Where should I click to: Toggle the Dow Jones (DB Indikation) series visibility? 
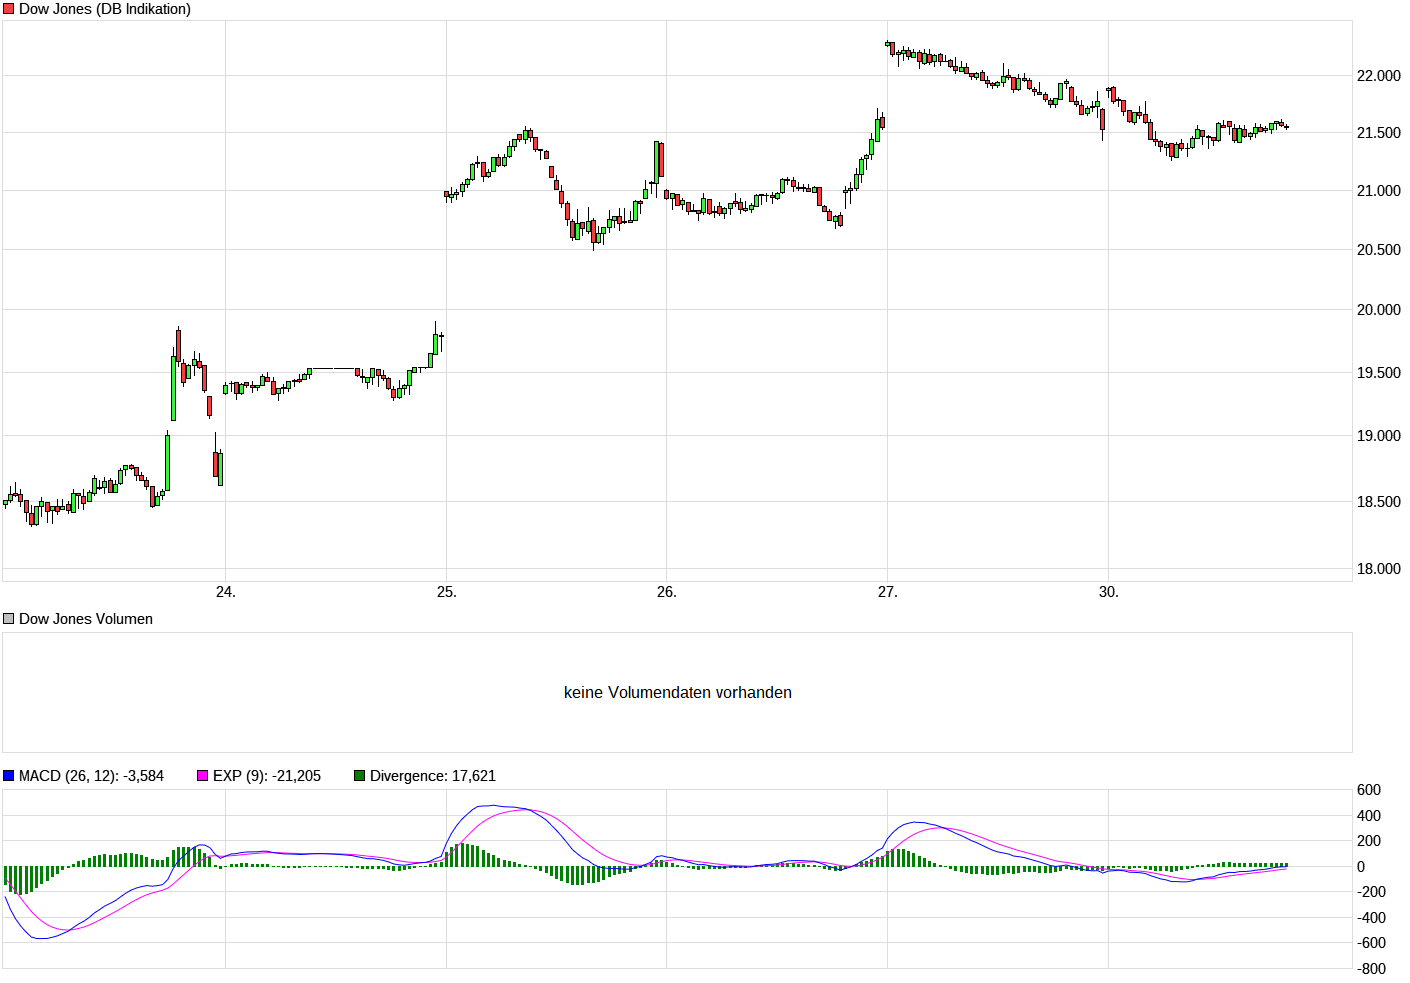click(8, 8)
